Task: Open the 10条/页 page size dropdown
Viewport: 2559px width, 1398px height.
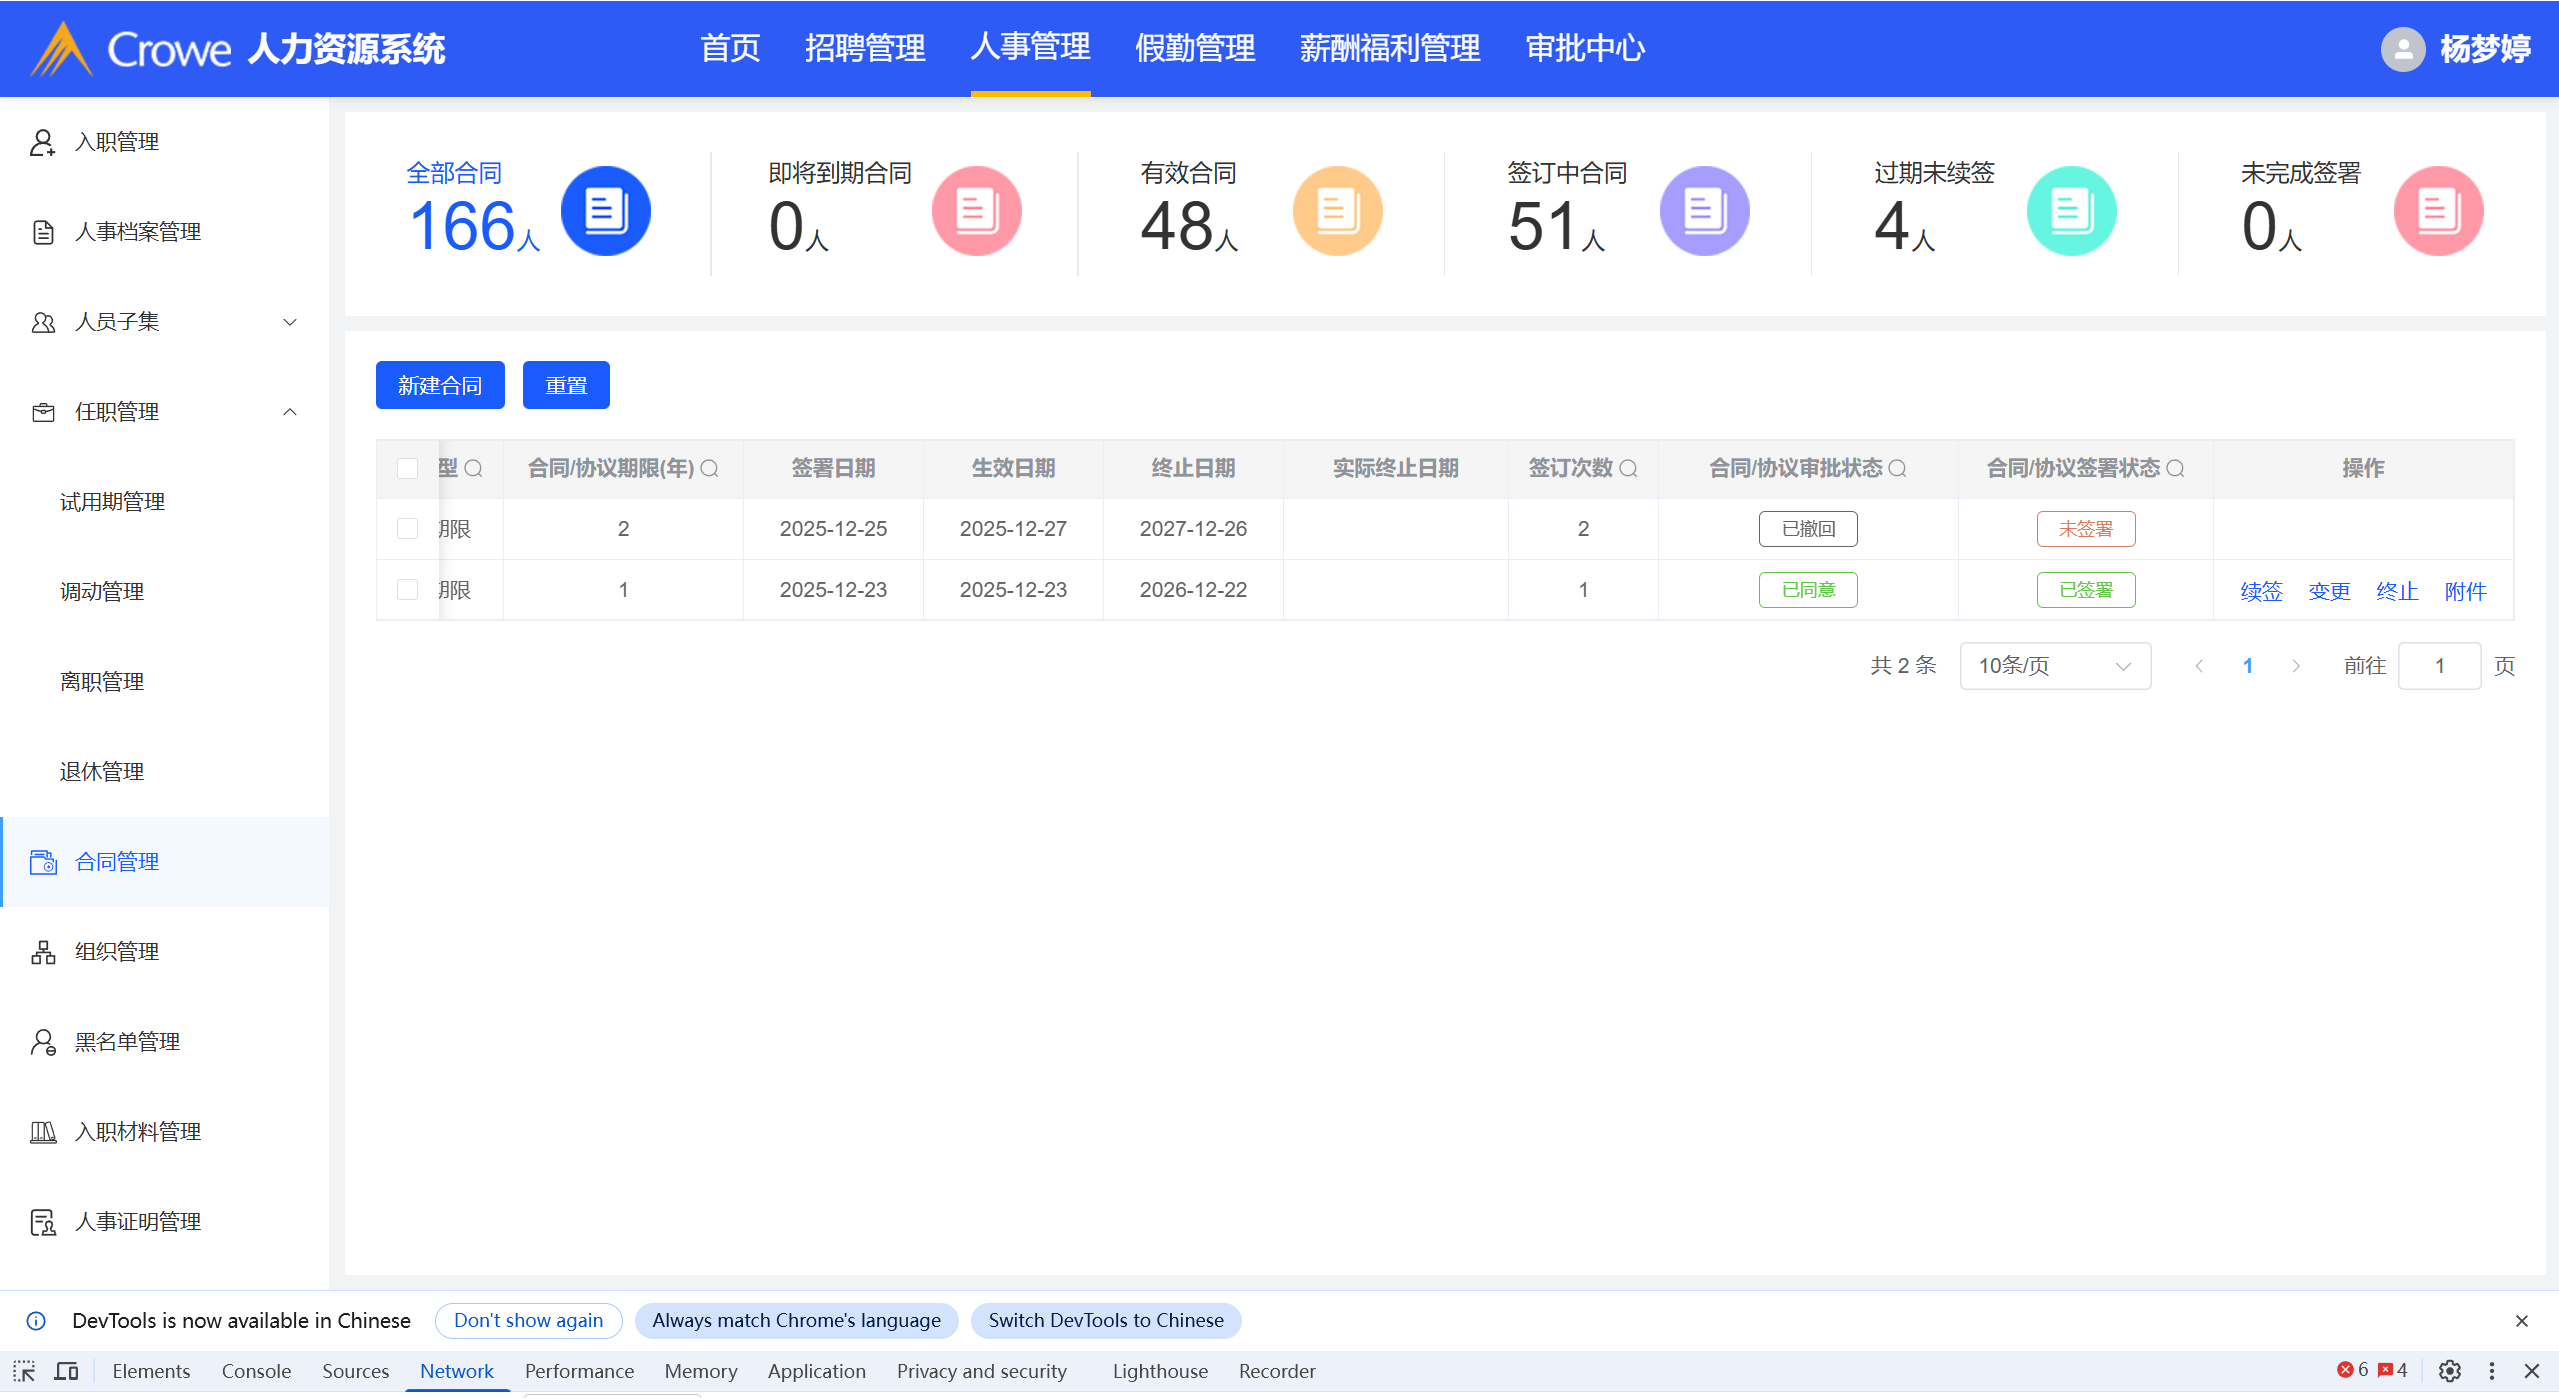Action: pos(2054,666)
